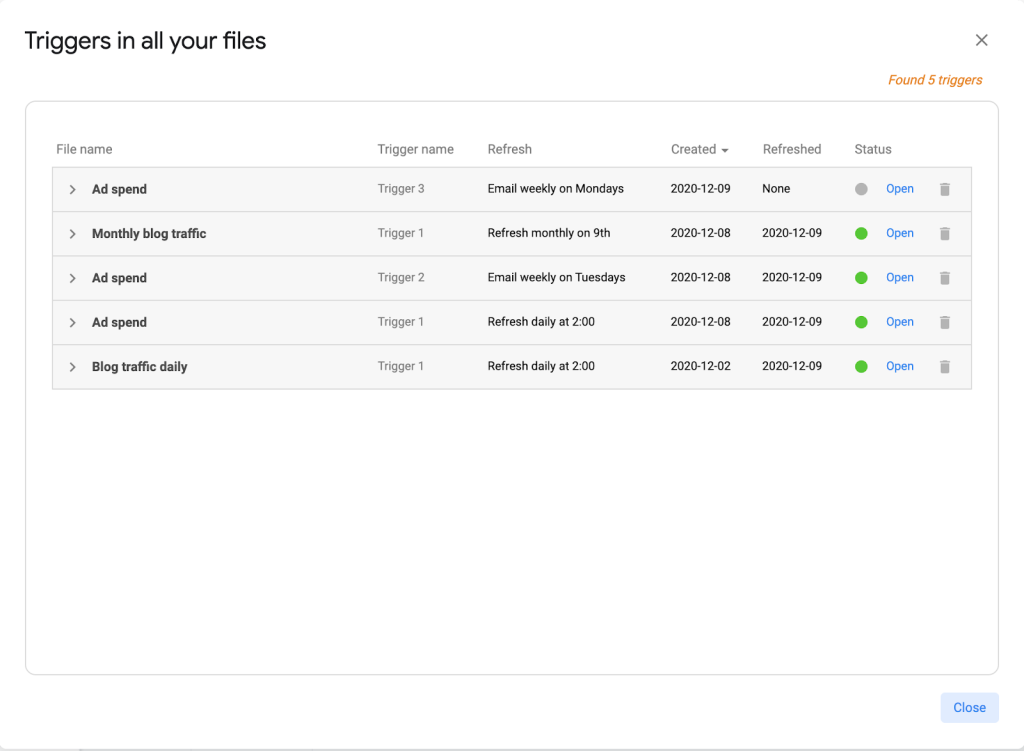Click grey status dot for Trigger 3
This screenshot has height=751, width=1024.
coord(861,189)
